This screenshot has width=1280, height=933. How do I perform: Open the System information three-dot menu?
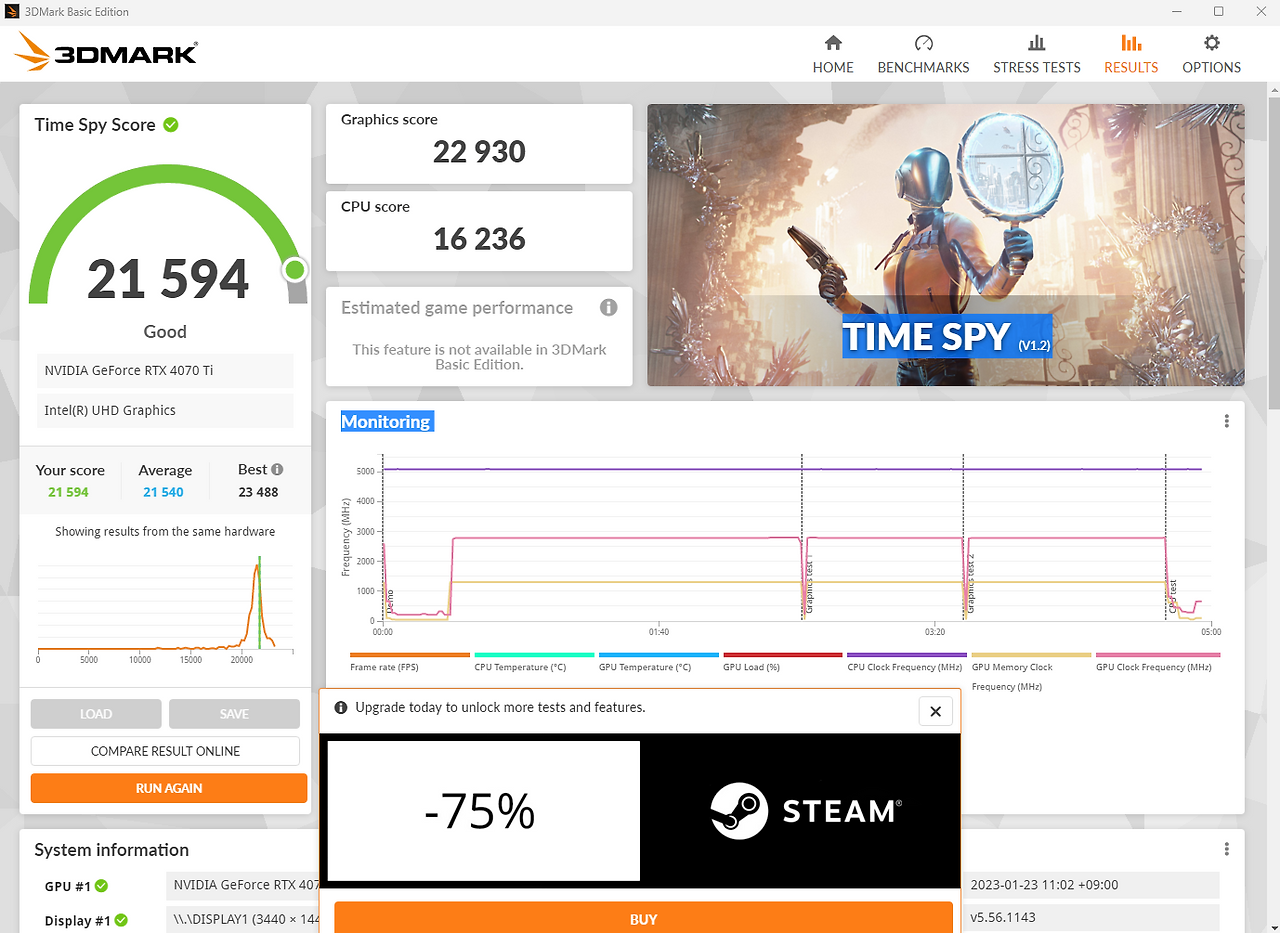(1227, 849)
